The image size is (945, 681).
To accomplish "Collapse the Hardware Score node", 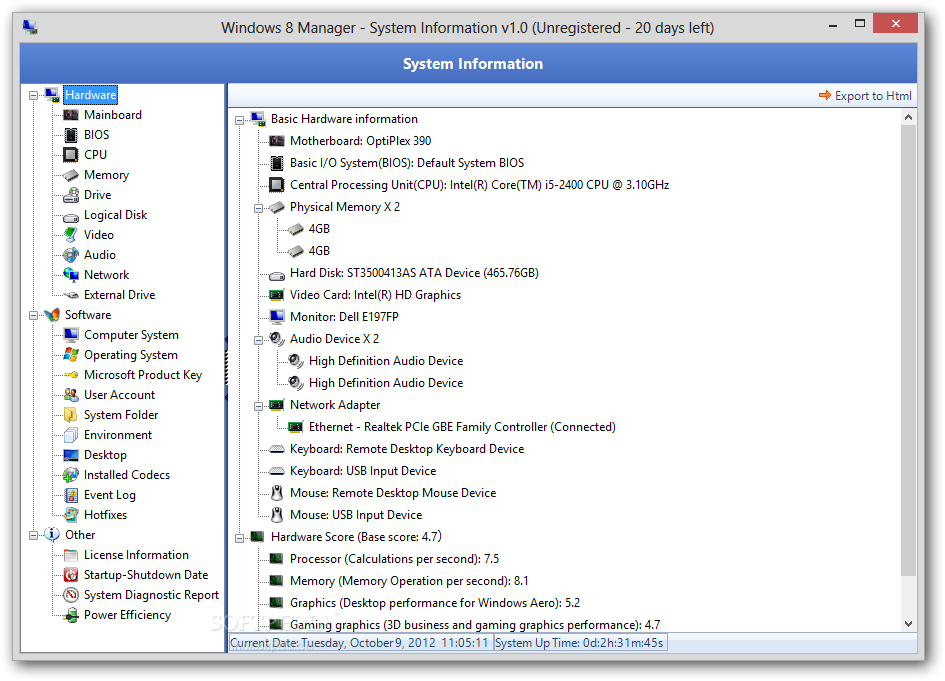I will pyautogui.click(x=239, y=538).
